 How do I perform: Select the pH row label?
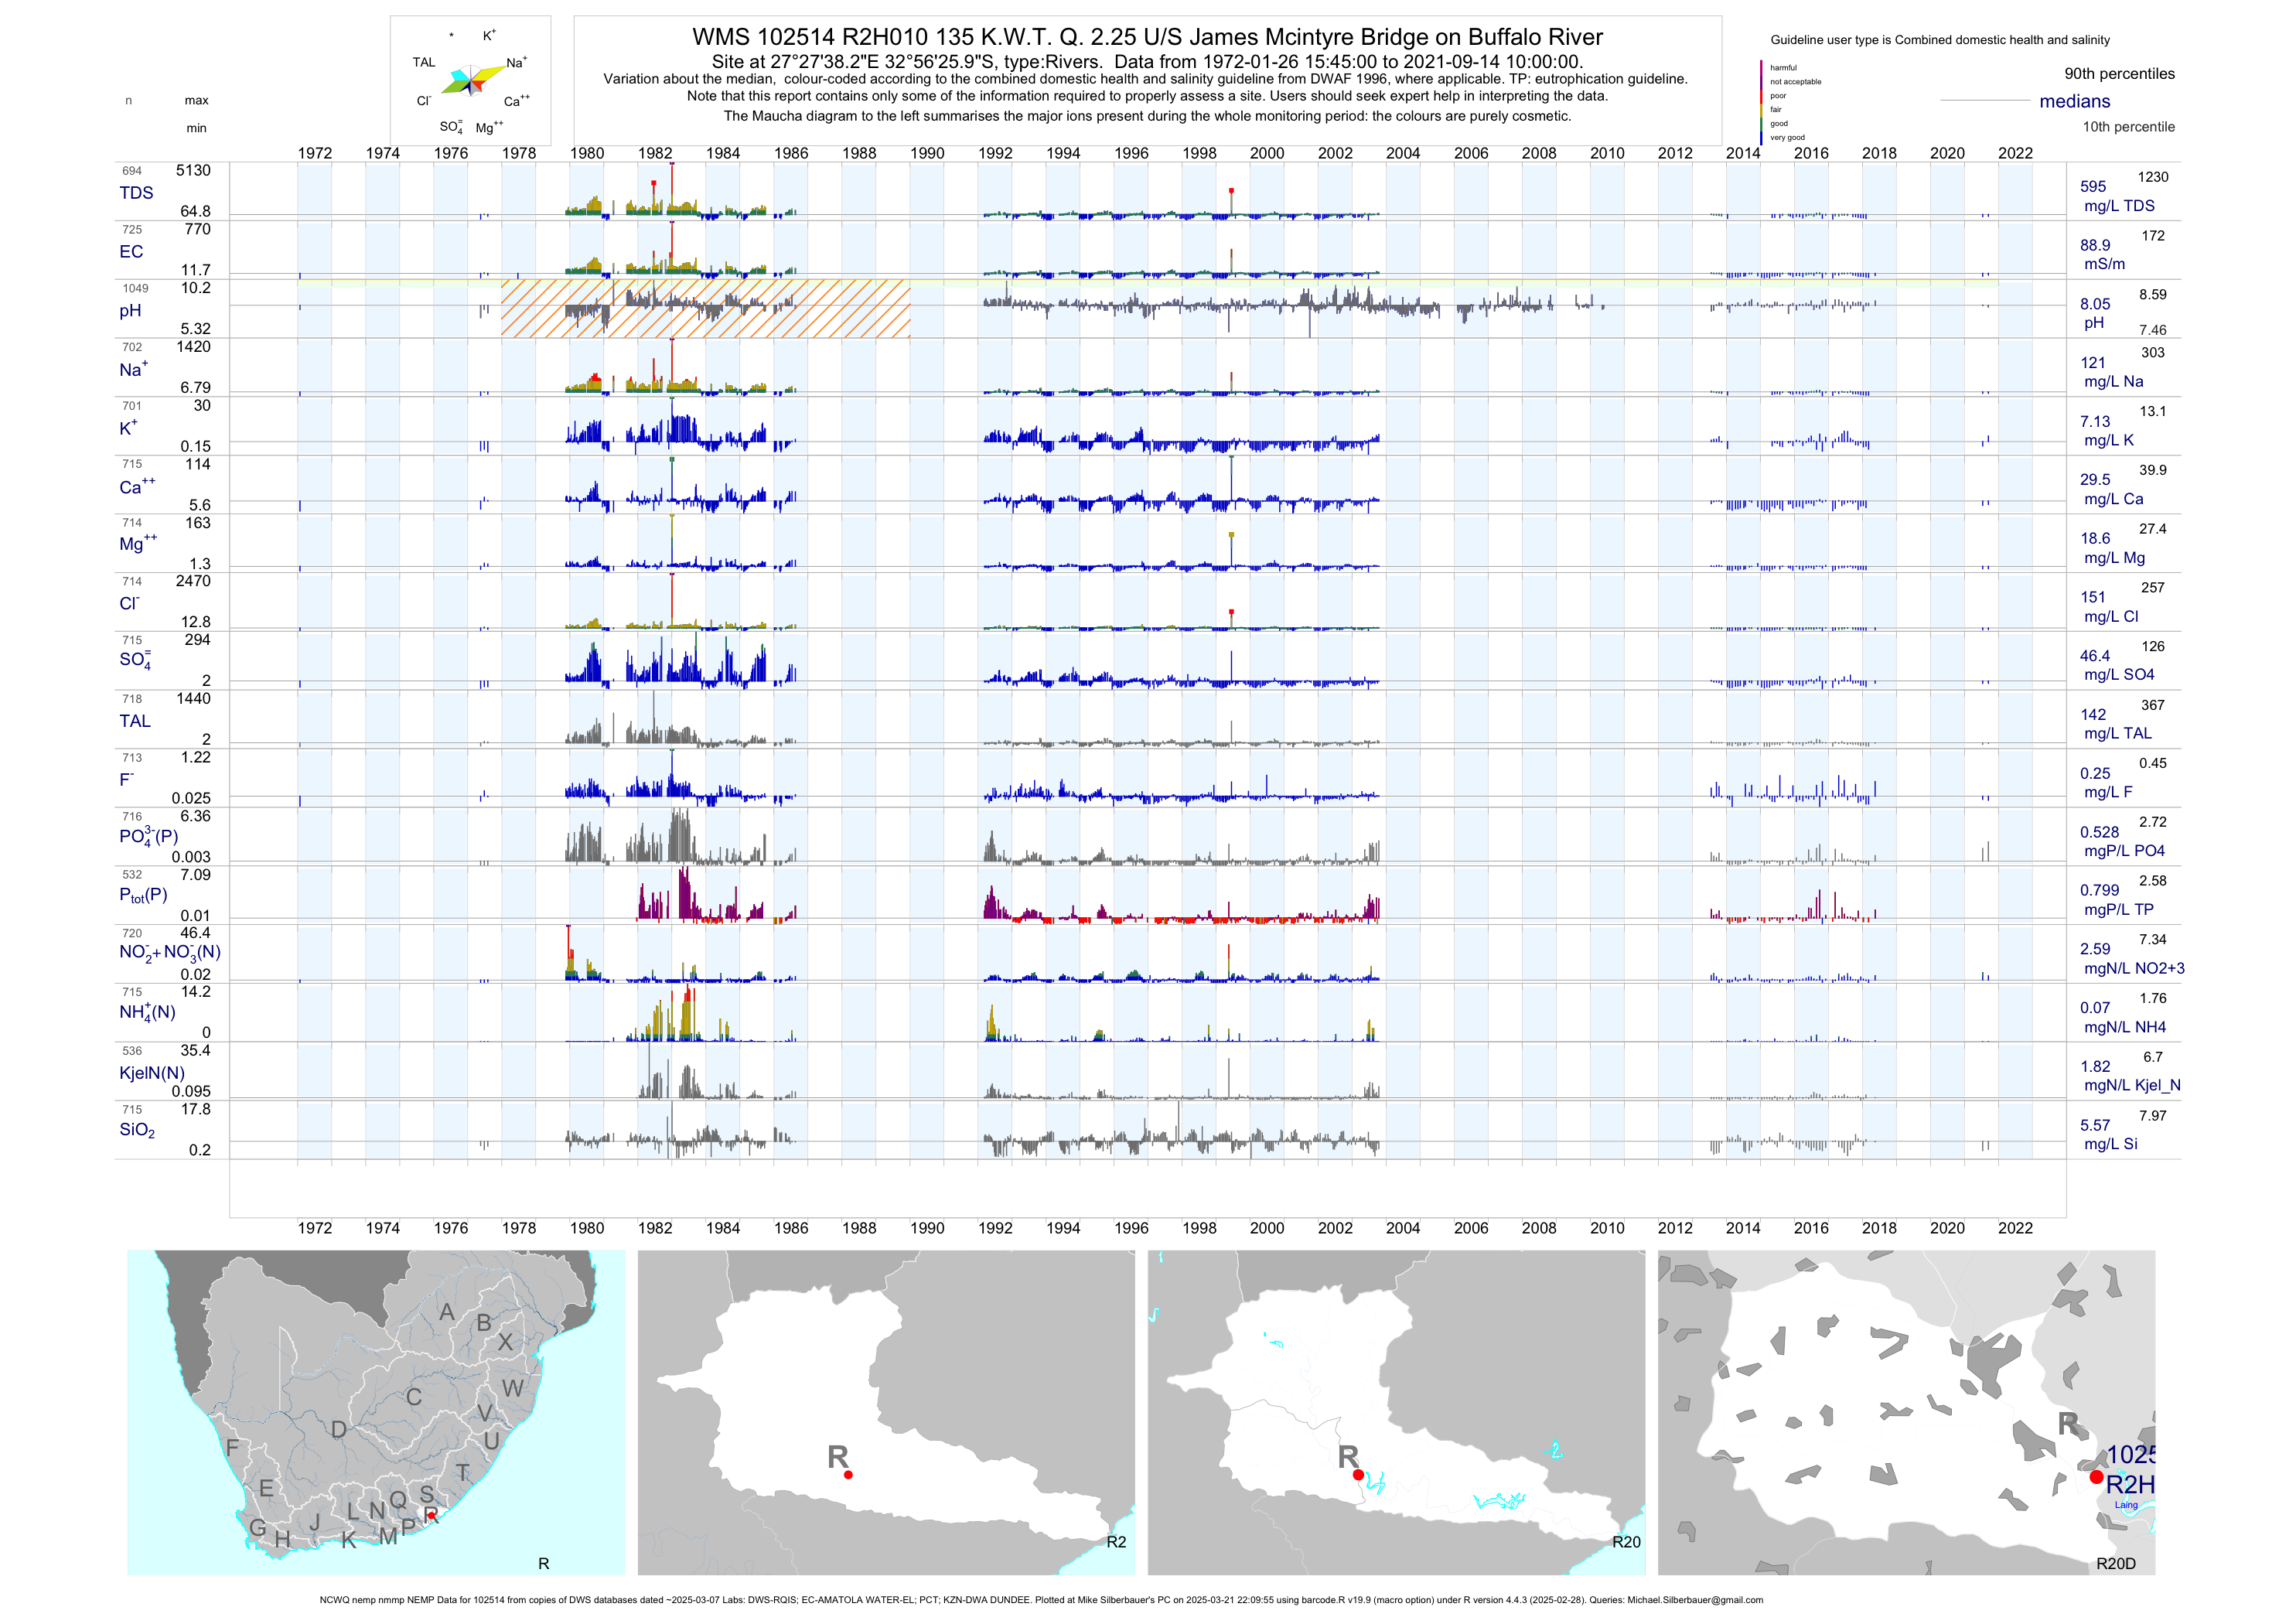tap(130, 311)
